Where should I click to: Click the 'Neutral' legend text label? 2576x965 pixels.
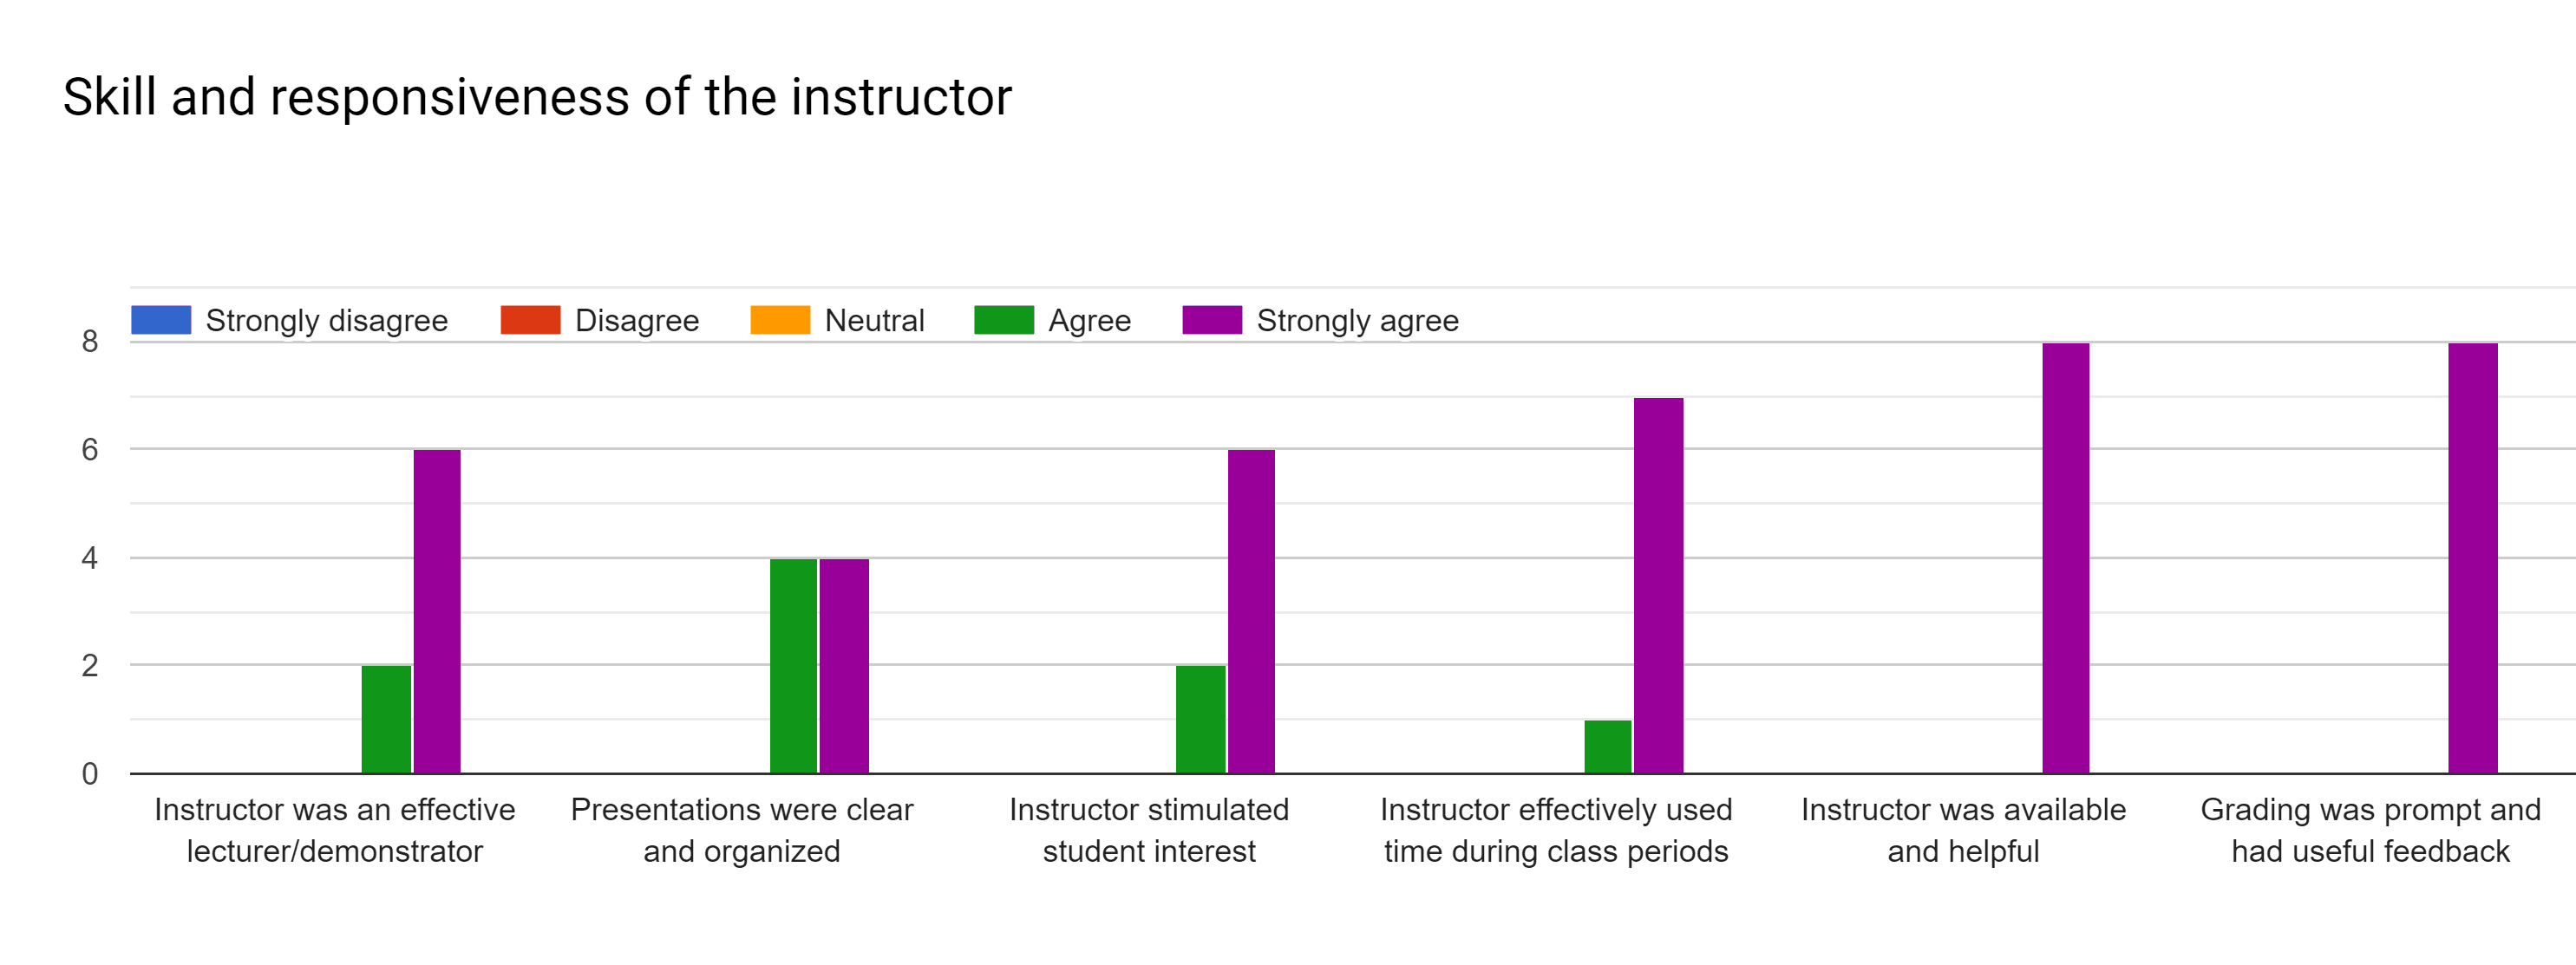pyautogui.click(x=874, y=321)
